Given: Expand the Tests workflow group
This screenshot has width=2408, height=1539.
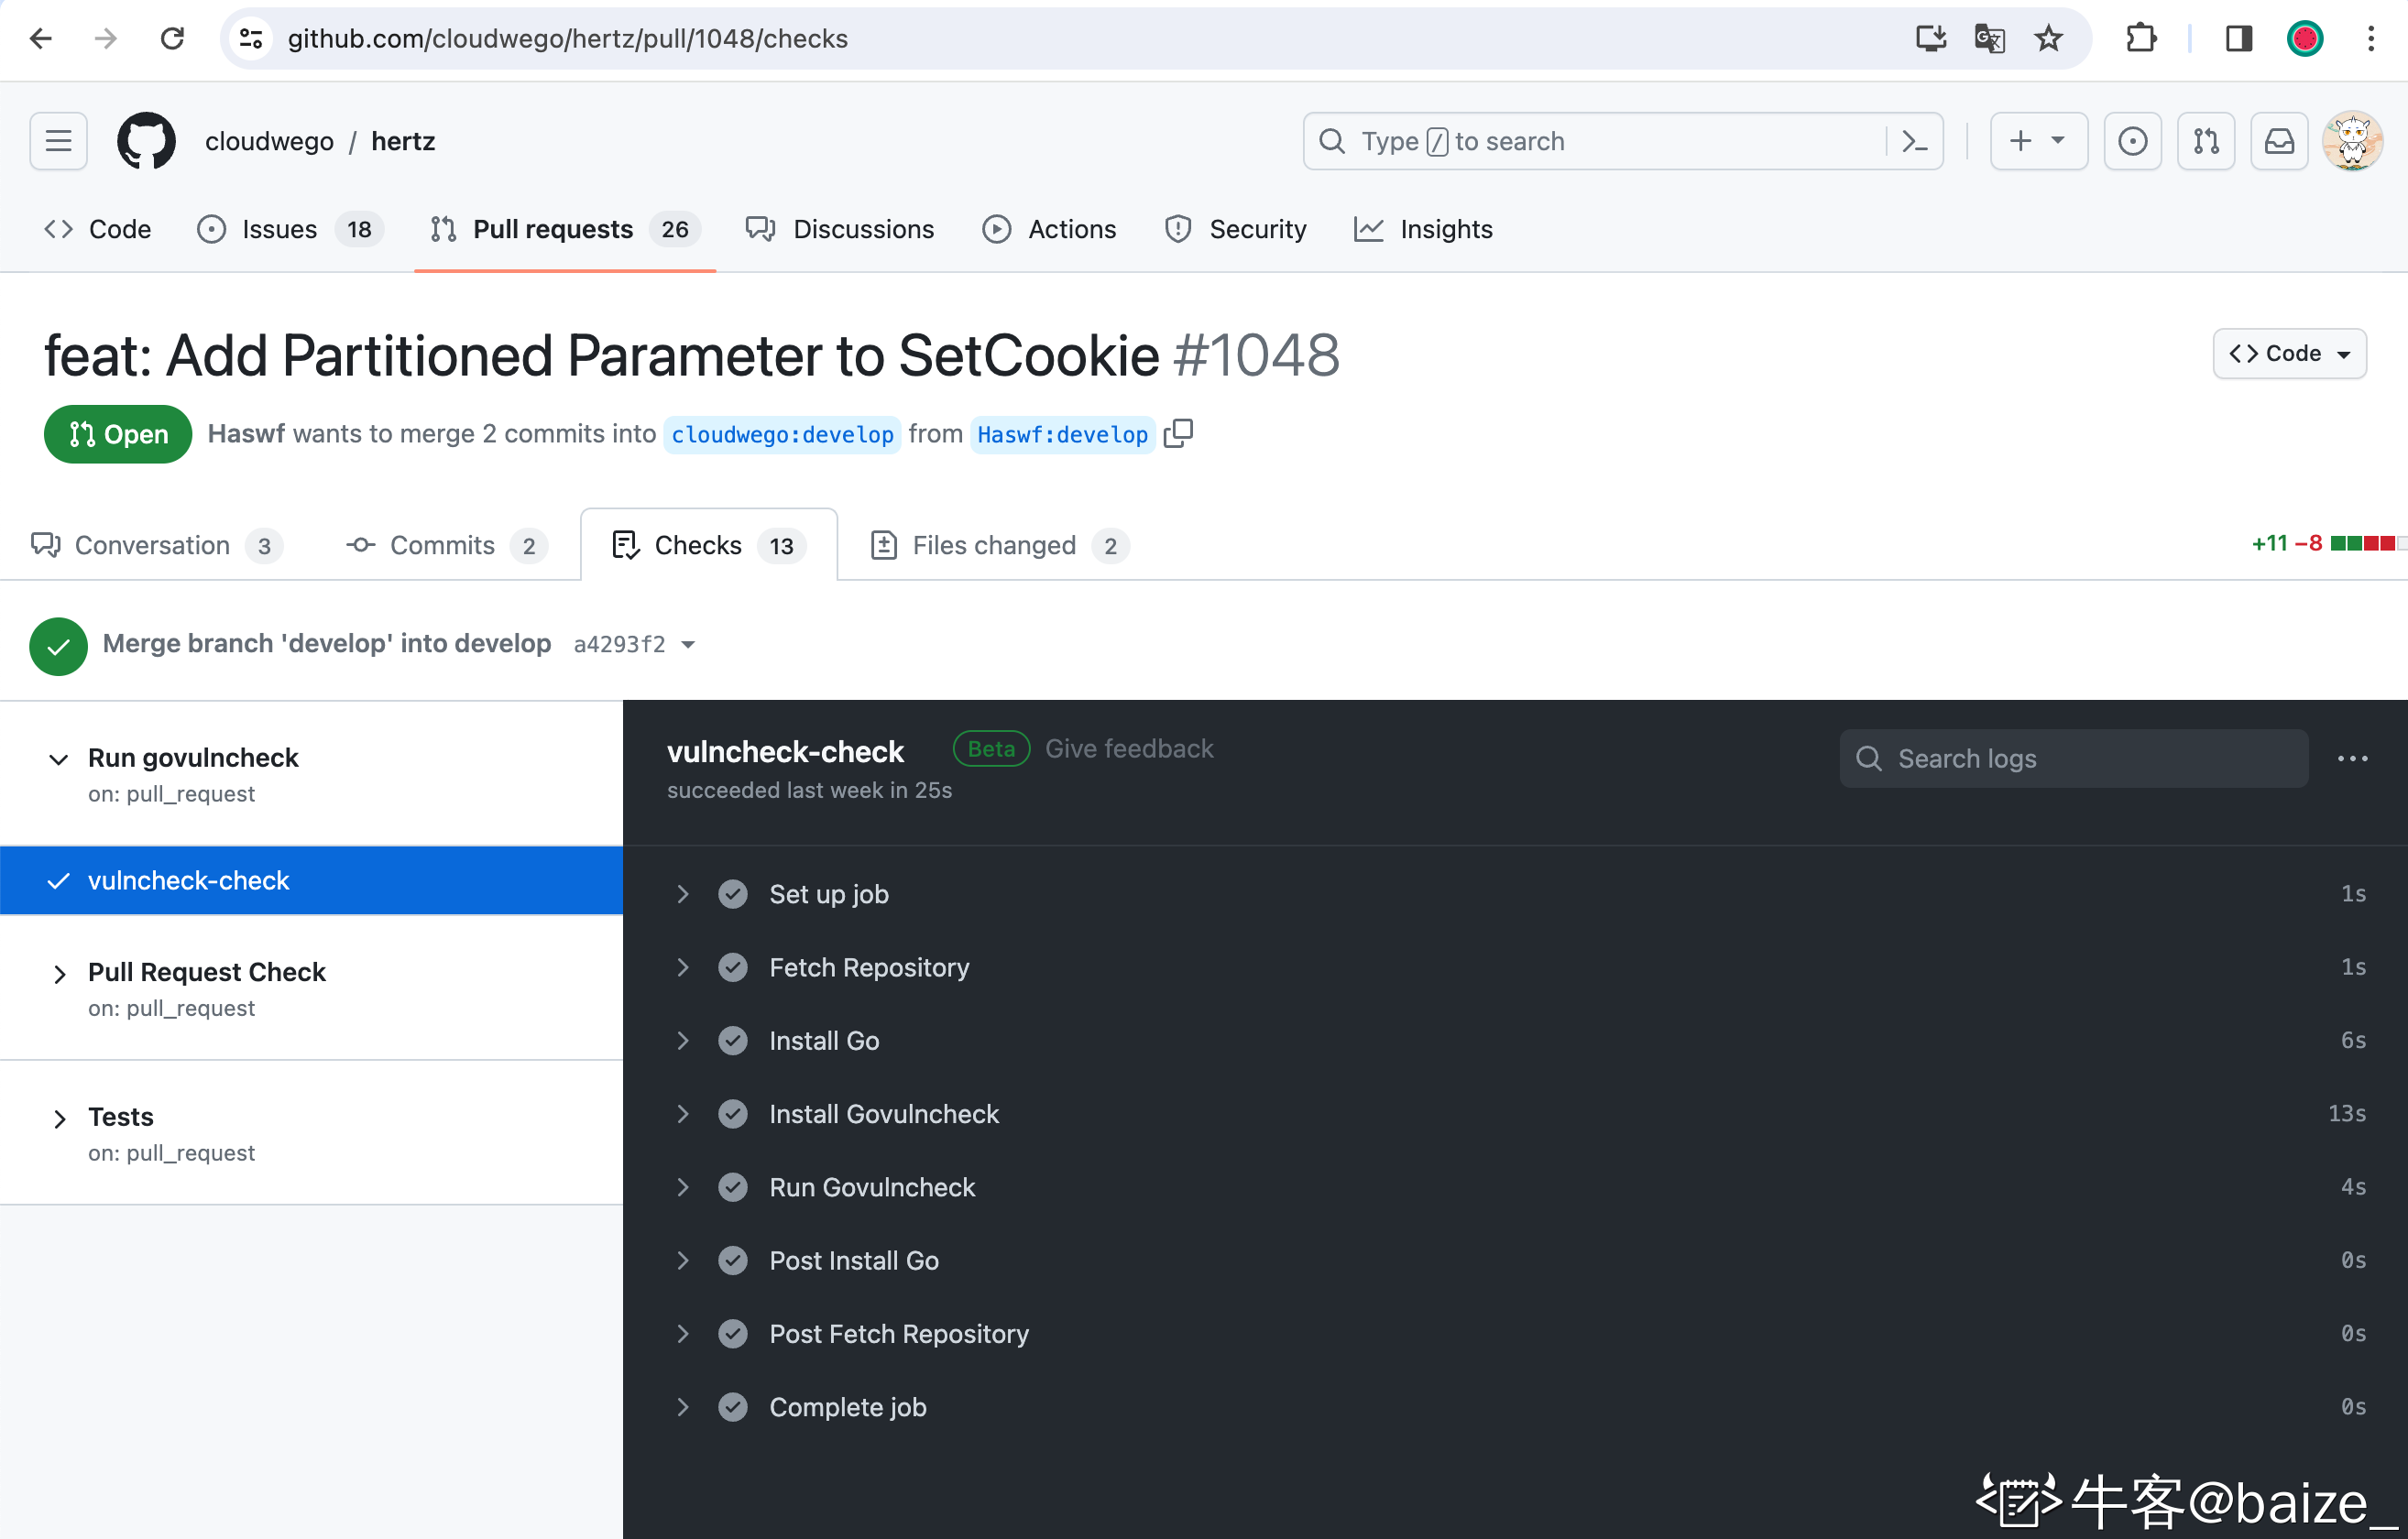Looking at the screenshot, I should click(59, 1118).
